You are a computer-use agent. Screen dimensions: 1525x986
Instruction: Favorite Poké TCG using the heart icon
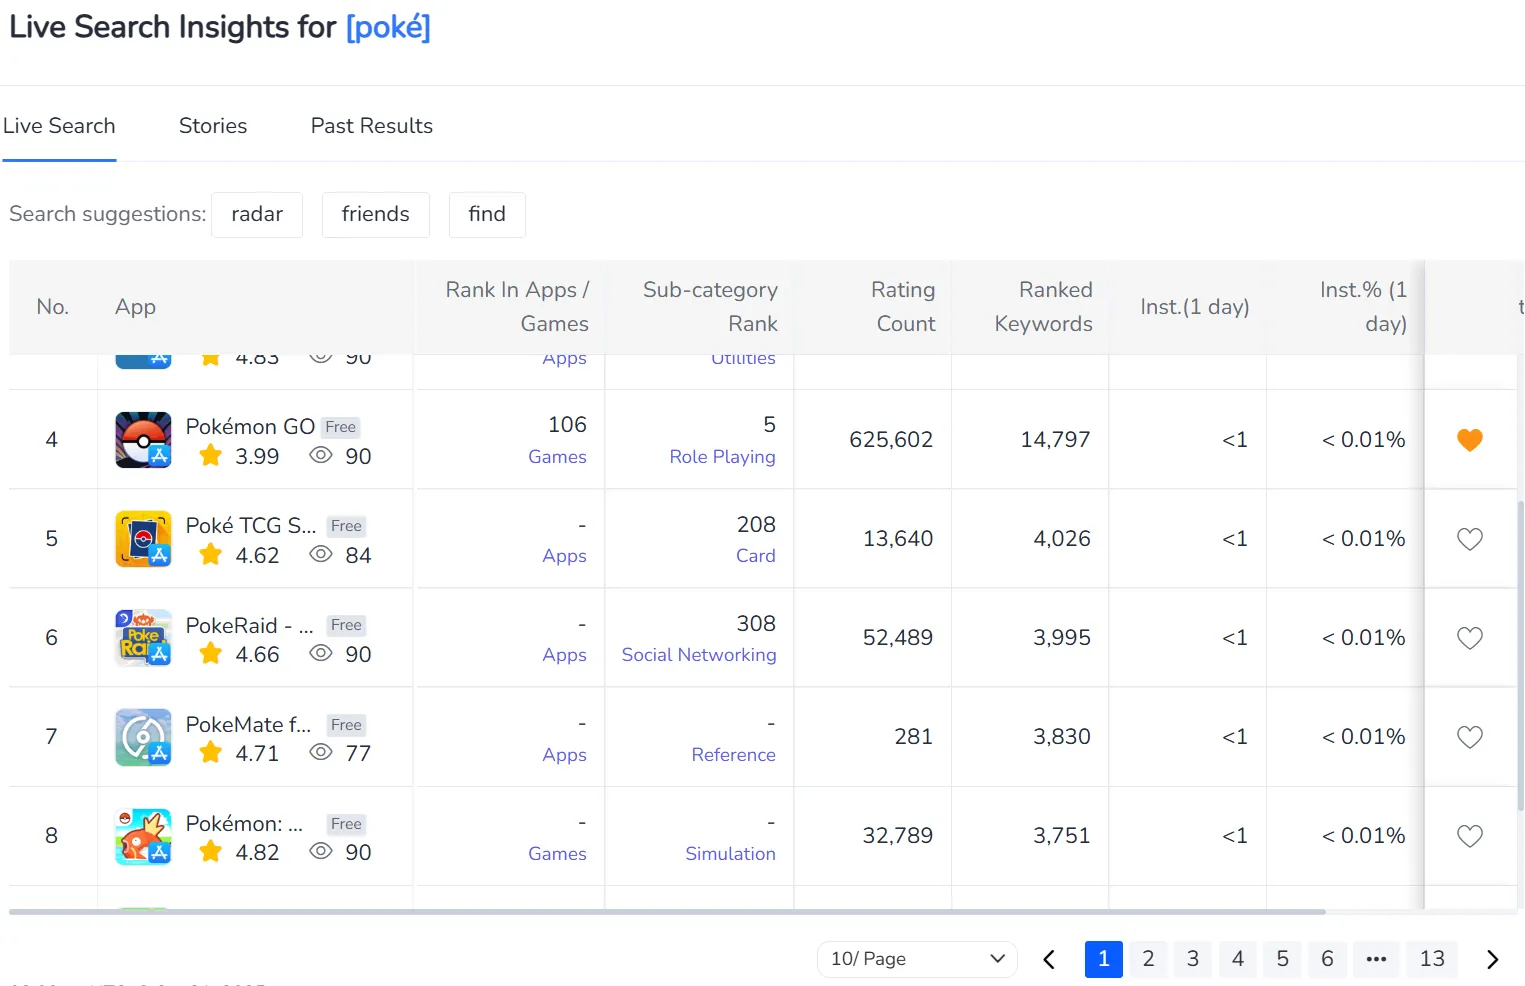pyautogui.click(x=1469, y=539)
